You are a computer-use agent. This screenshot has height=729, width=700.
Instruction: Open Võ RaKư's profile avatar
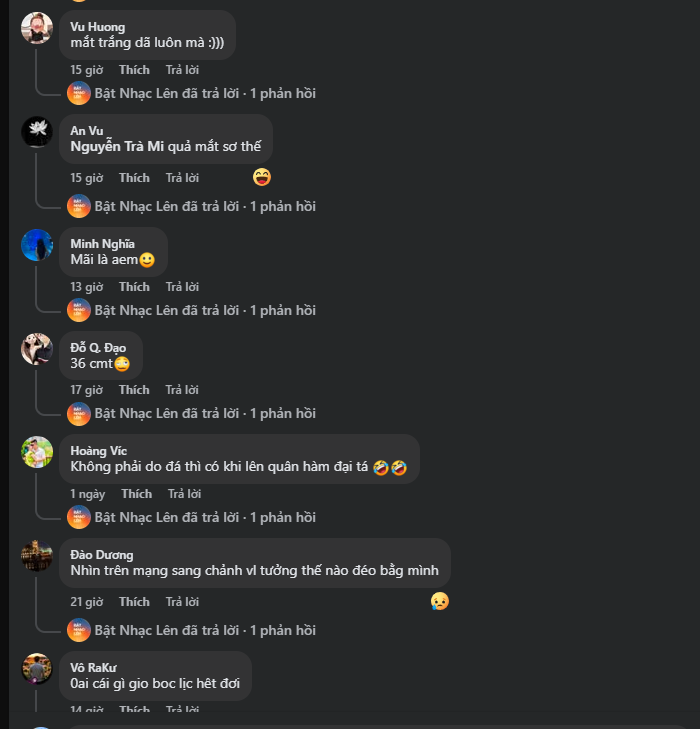(x=37, y=669)
